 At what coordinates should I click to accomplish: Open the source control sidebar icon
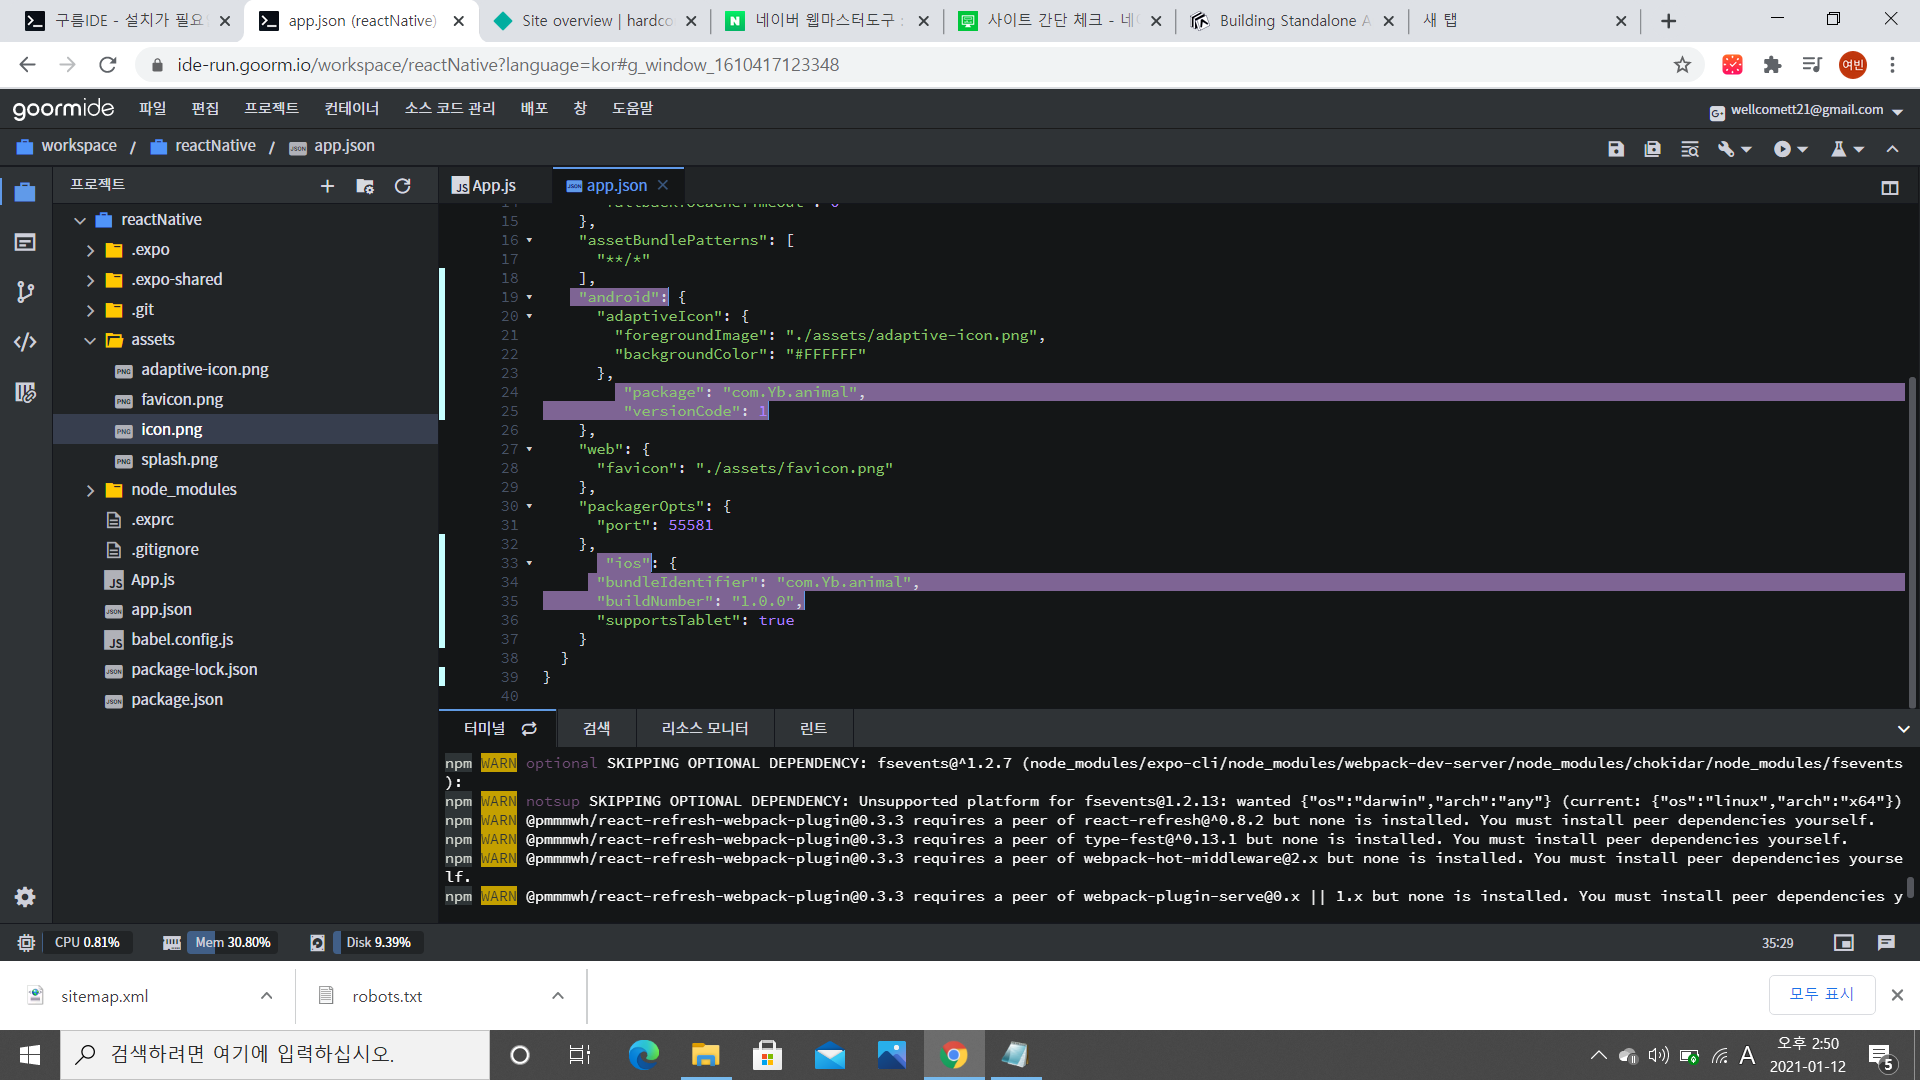[26, 292]
